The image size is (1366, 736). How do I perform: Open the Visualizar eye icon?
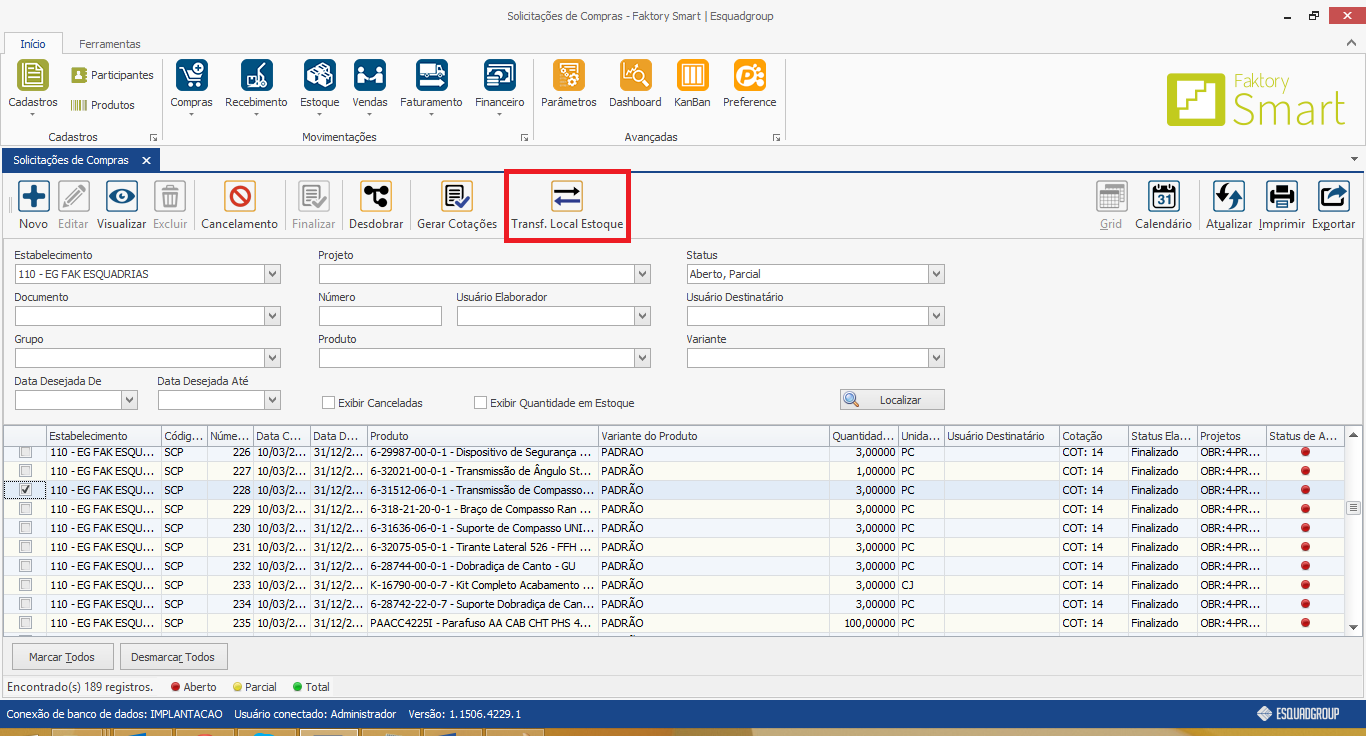pyautogui.click(x=122, y=197)
